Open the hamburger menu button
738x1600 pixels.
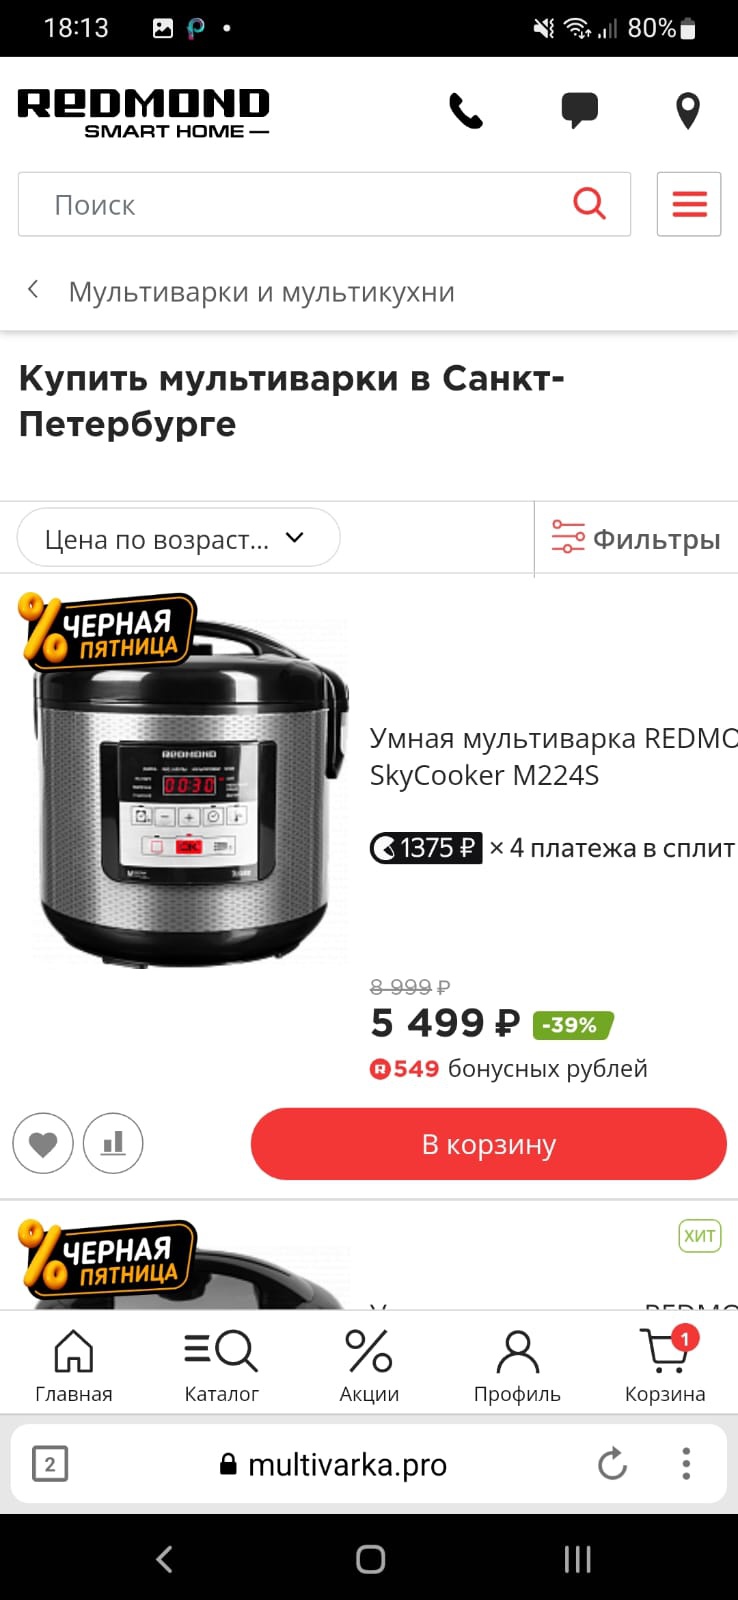[x=689, y=204]
